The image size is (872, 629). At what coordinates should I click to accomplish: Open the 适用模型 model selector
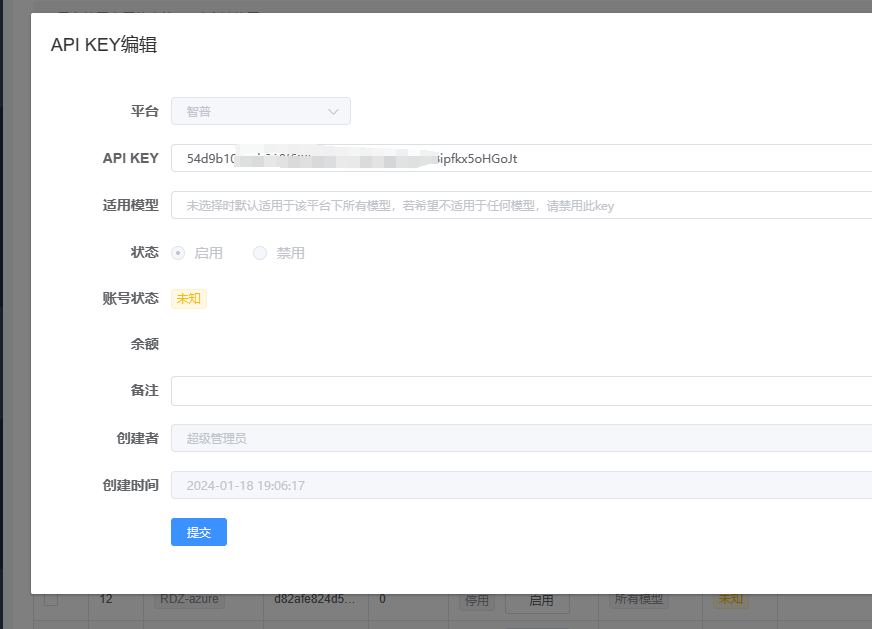pyautogui.click(x=522, y=205)
